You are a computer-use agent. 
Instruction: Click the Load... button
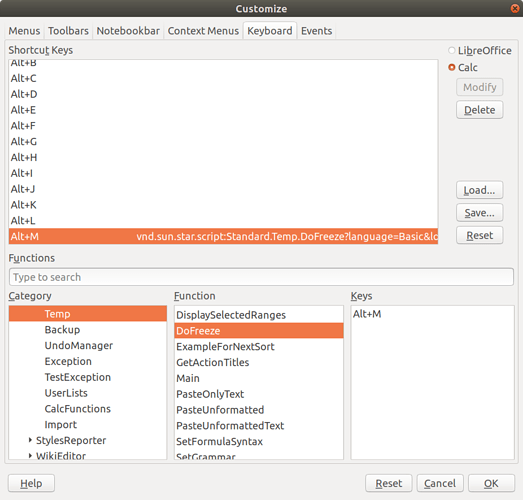click(479, 190)
